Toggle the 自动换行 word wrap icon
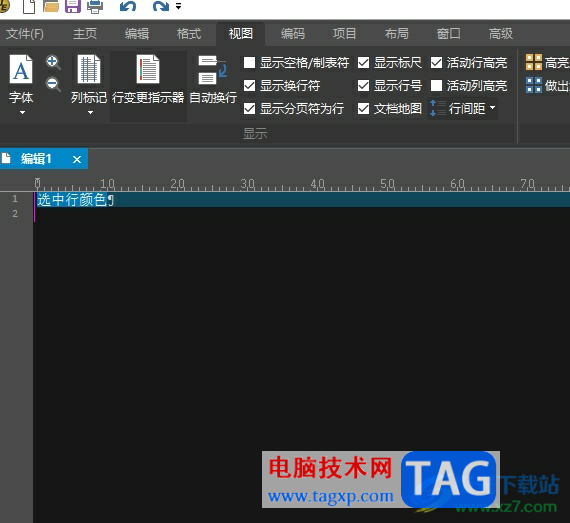The height and width of the screenshot is (523, 570). click(213, 79)
